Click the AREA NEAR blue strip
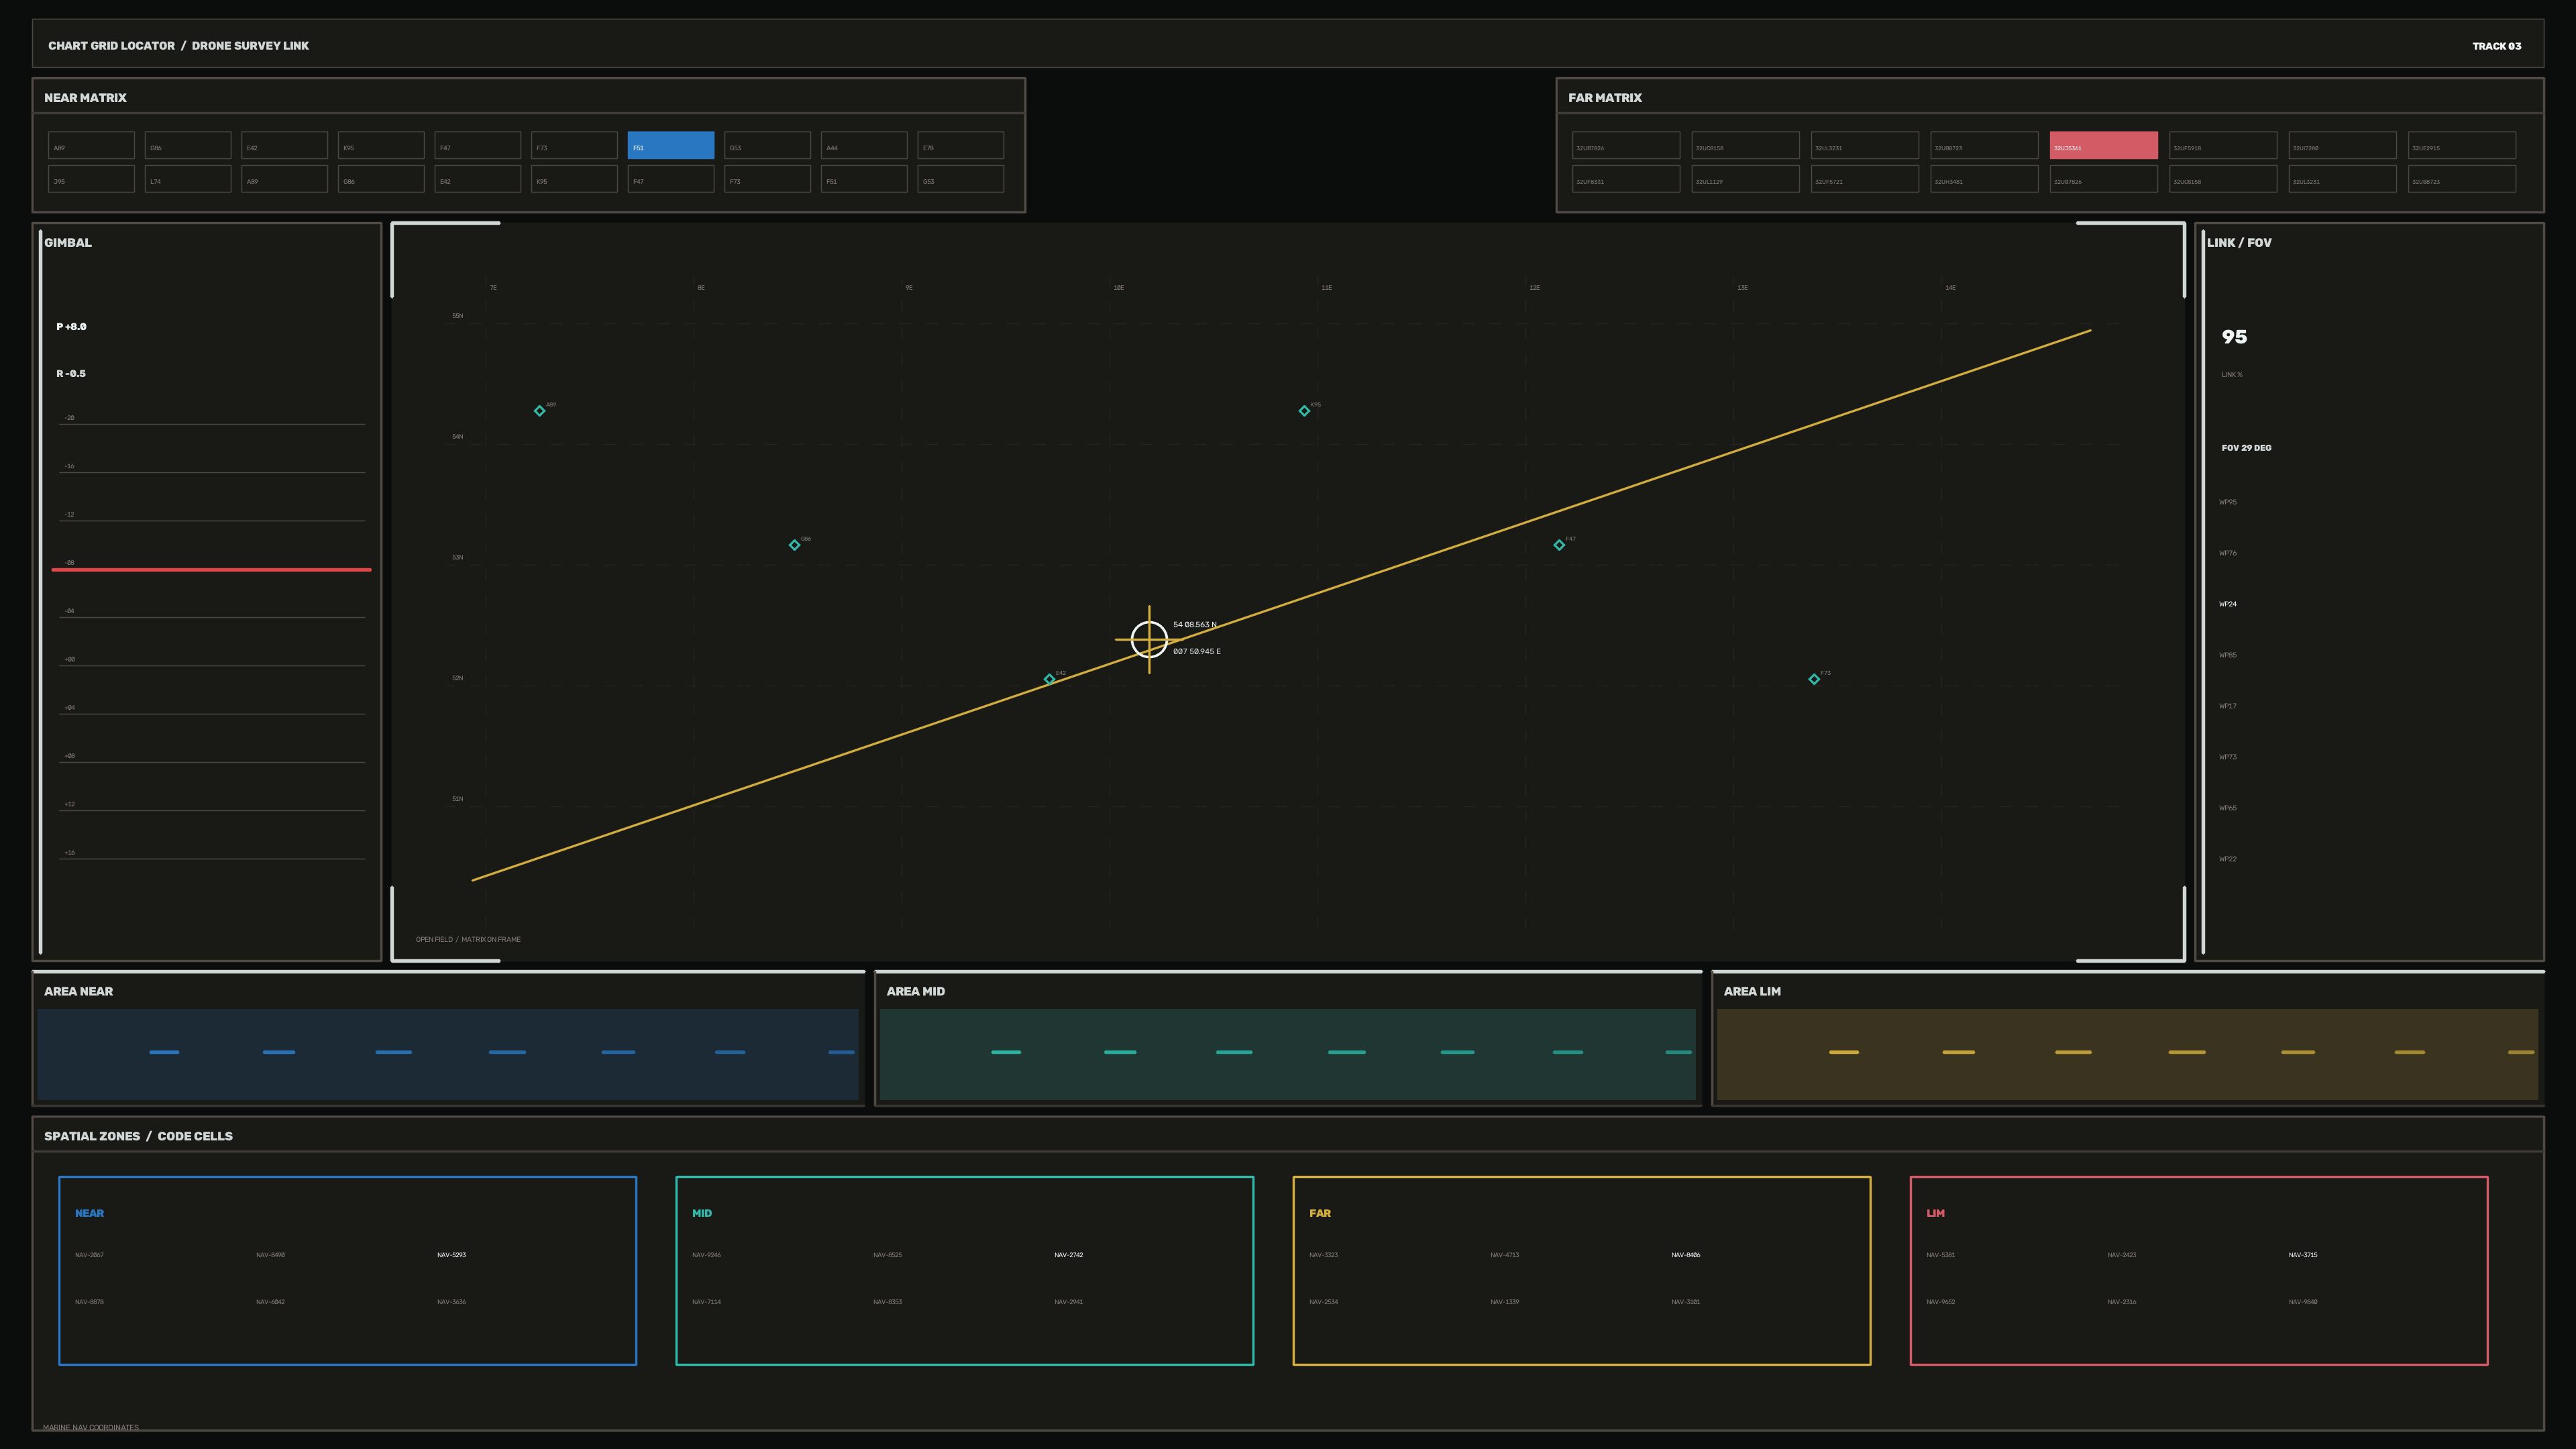The height and width of the screenshot is (1449, 2576). (x=448, y=1054)
